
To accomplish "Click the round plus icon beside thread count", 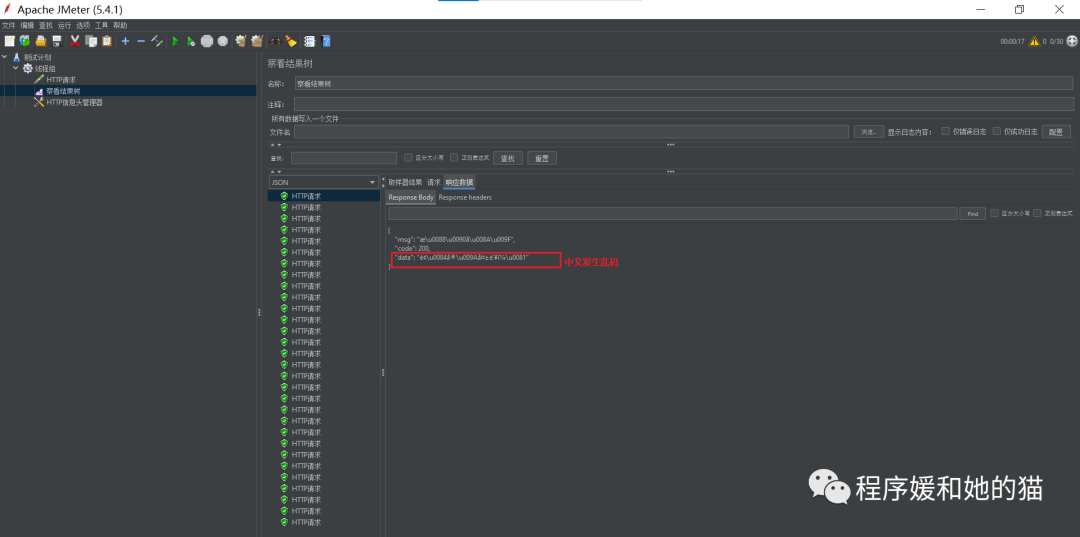I will [1072, 41].
